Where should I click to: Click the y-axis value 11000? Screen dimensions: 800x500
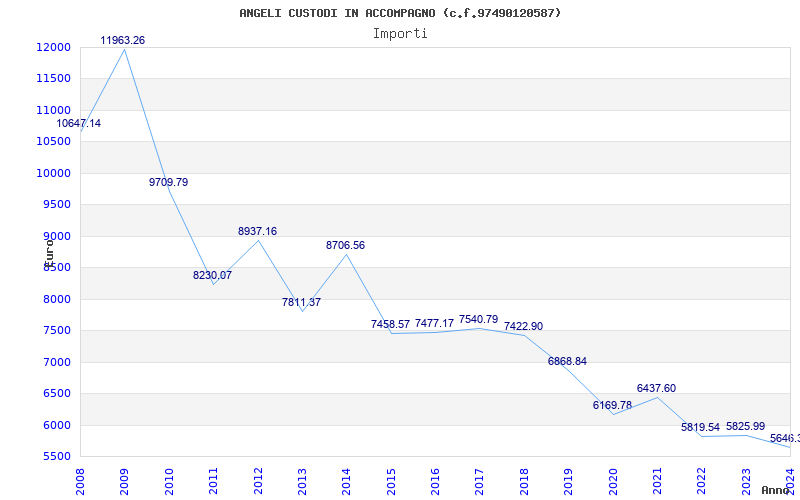[54, 110]
